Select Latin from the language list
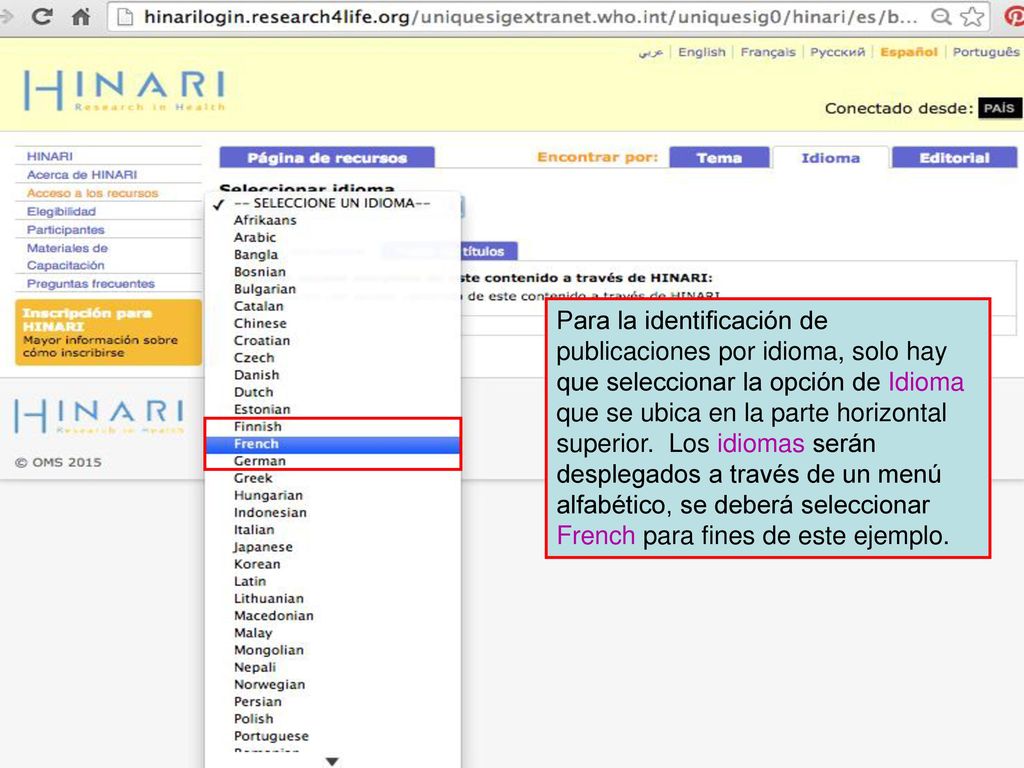The image size is (1024, 768). (332, 581)
